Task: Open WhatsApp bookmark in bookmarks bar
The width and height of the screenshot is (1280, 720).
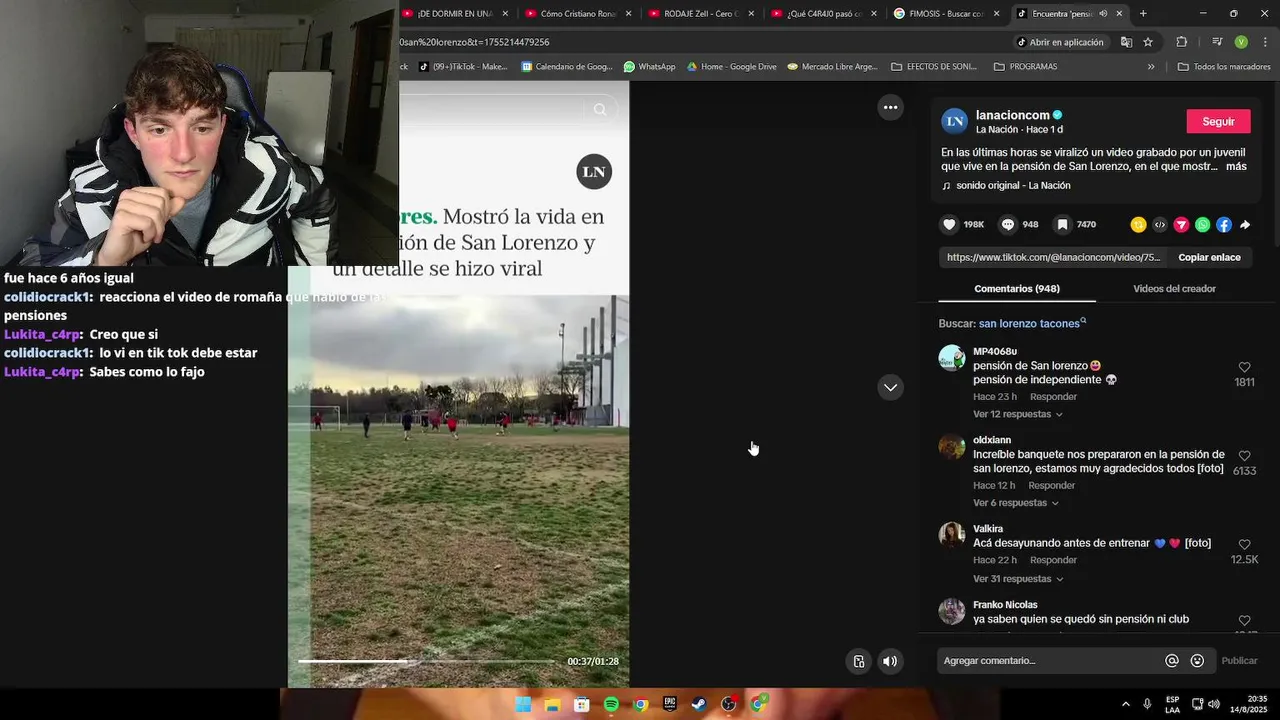Action: point(649,67)
